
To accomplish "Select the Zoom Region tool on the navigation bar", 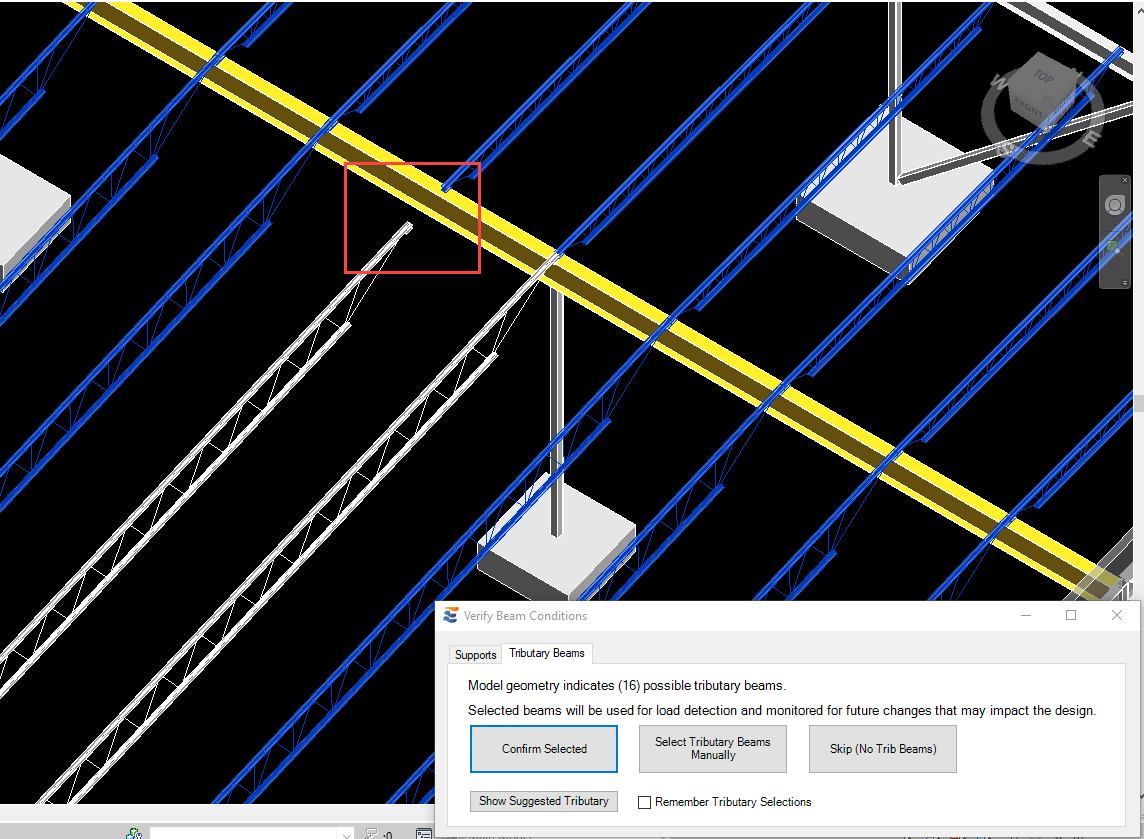I will point(1114,245).
